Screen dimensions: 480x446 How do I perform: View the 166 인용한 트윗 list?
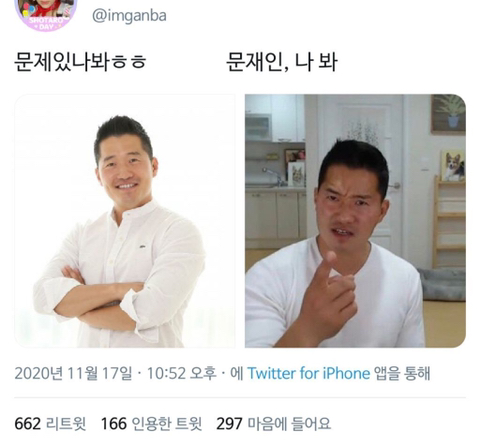tap(151, 424)
